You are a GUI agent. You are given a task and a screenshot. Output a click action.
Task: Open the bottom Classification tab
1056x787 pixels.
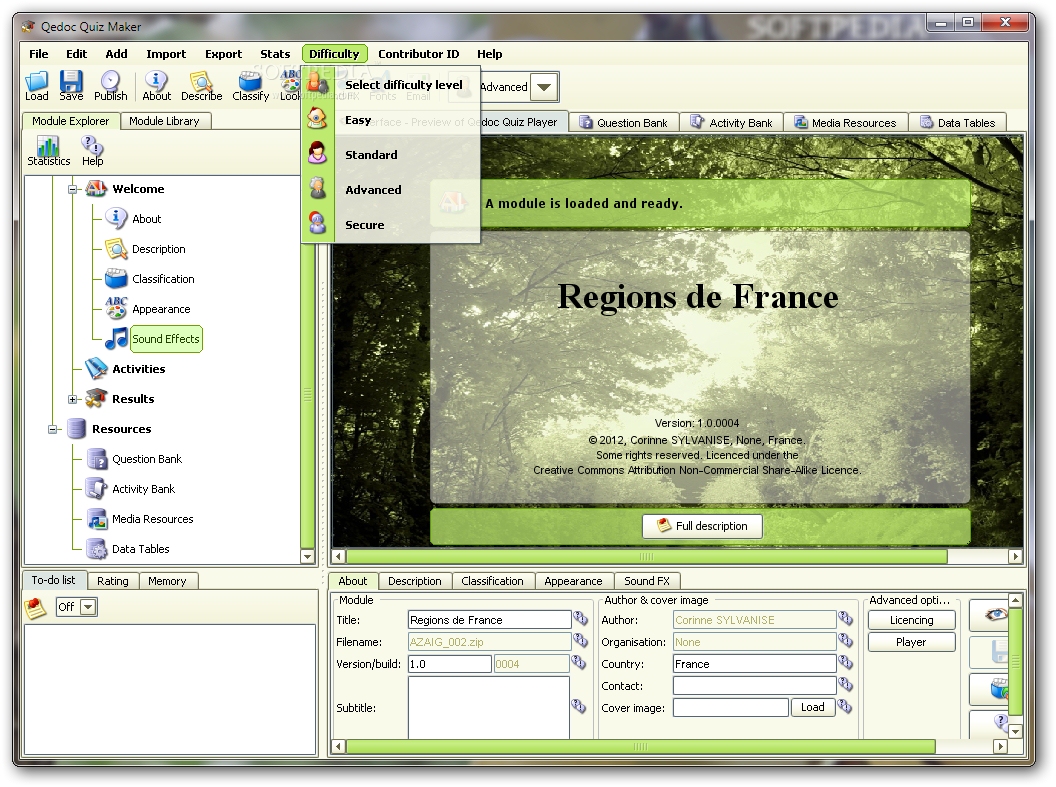492,581
